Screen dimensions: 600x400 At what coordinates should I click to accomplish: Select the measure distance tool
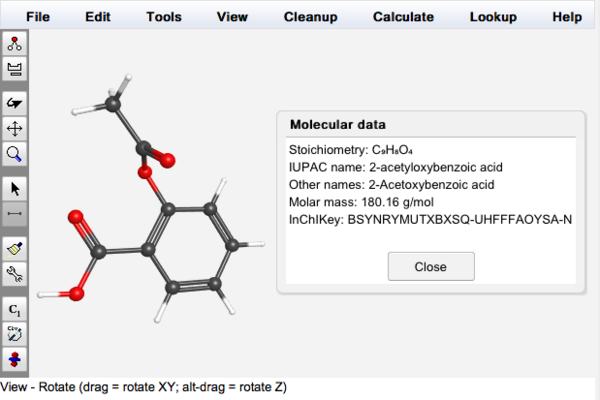coord(16,212)
